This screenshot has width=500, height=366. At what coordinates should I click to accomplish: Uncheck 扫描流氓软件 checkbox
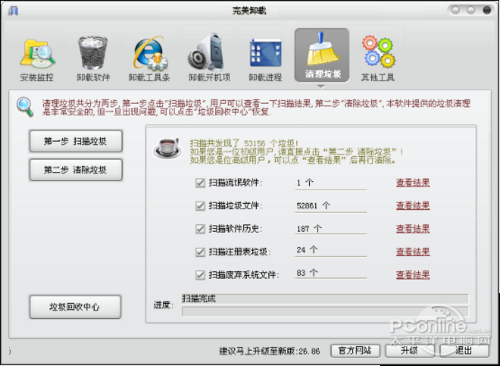pos(200,183)
